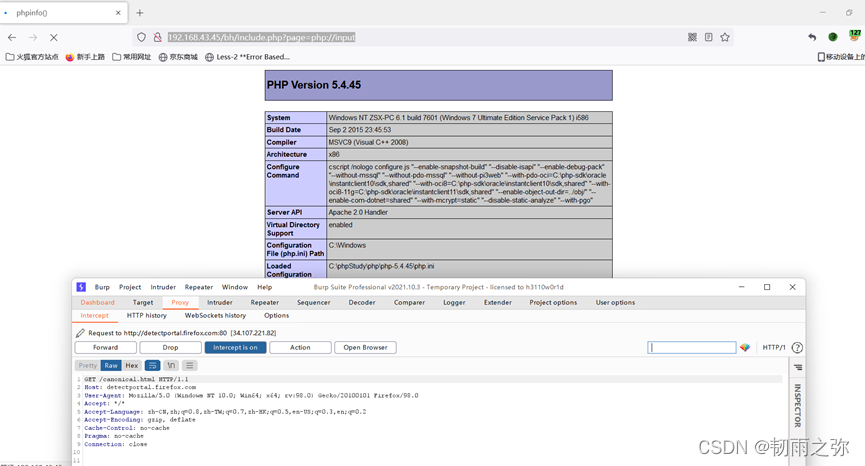This screenshot has width=865, height=466.
Task: Open the 京东商城 bookmark
Action: pyautogui.click(x=178, y=57)
